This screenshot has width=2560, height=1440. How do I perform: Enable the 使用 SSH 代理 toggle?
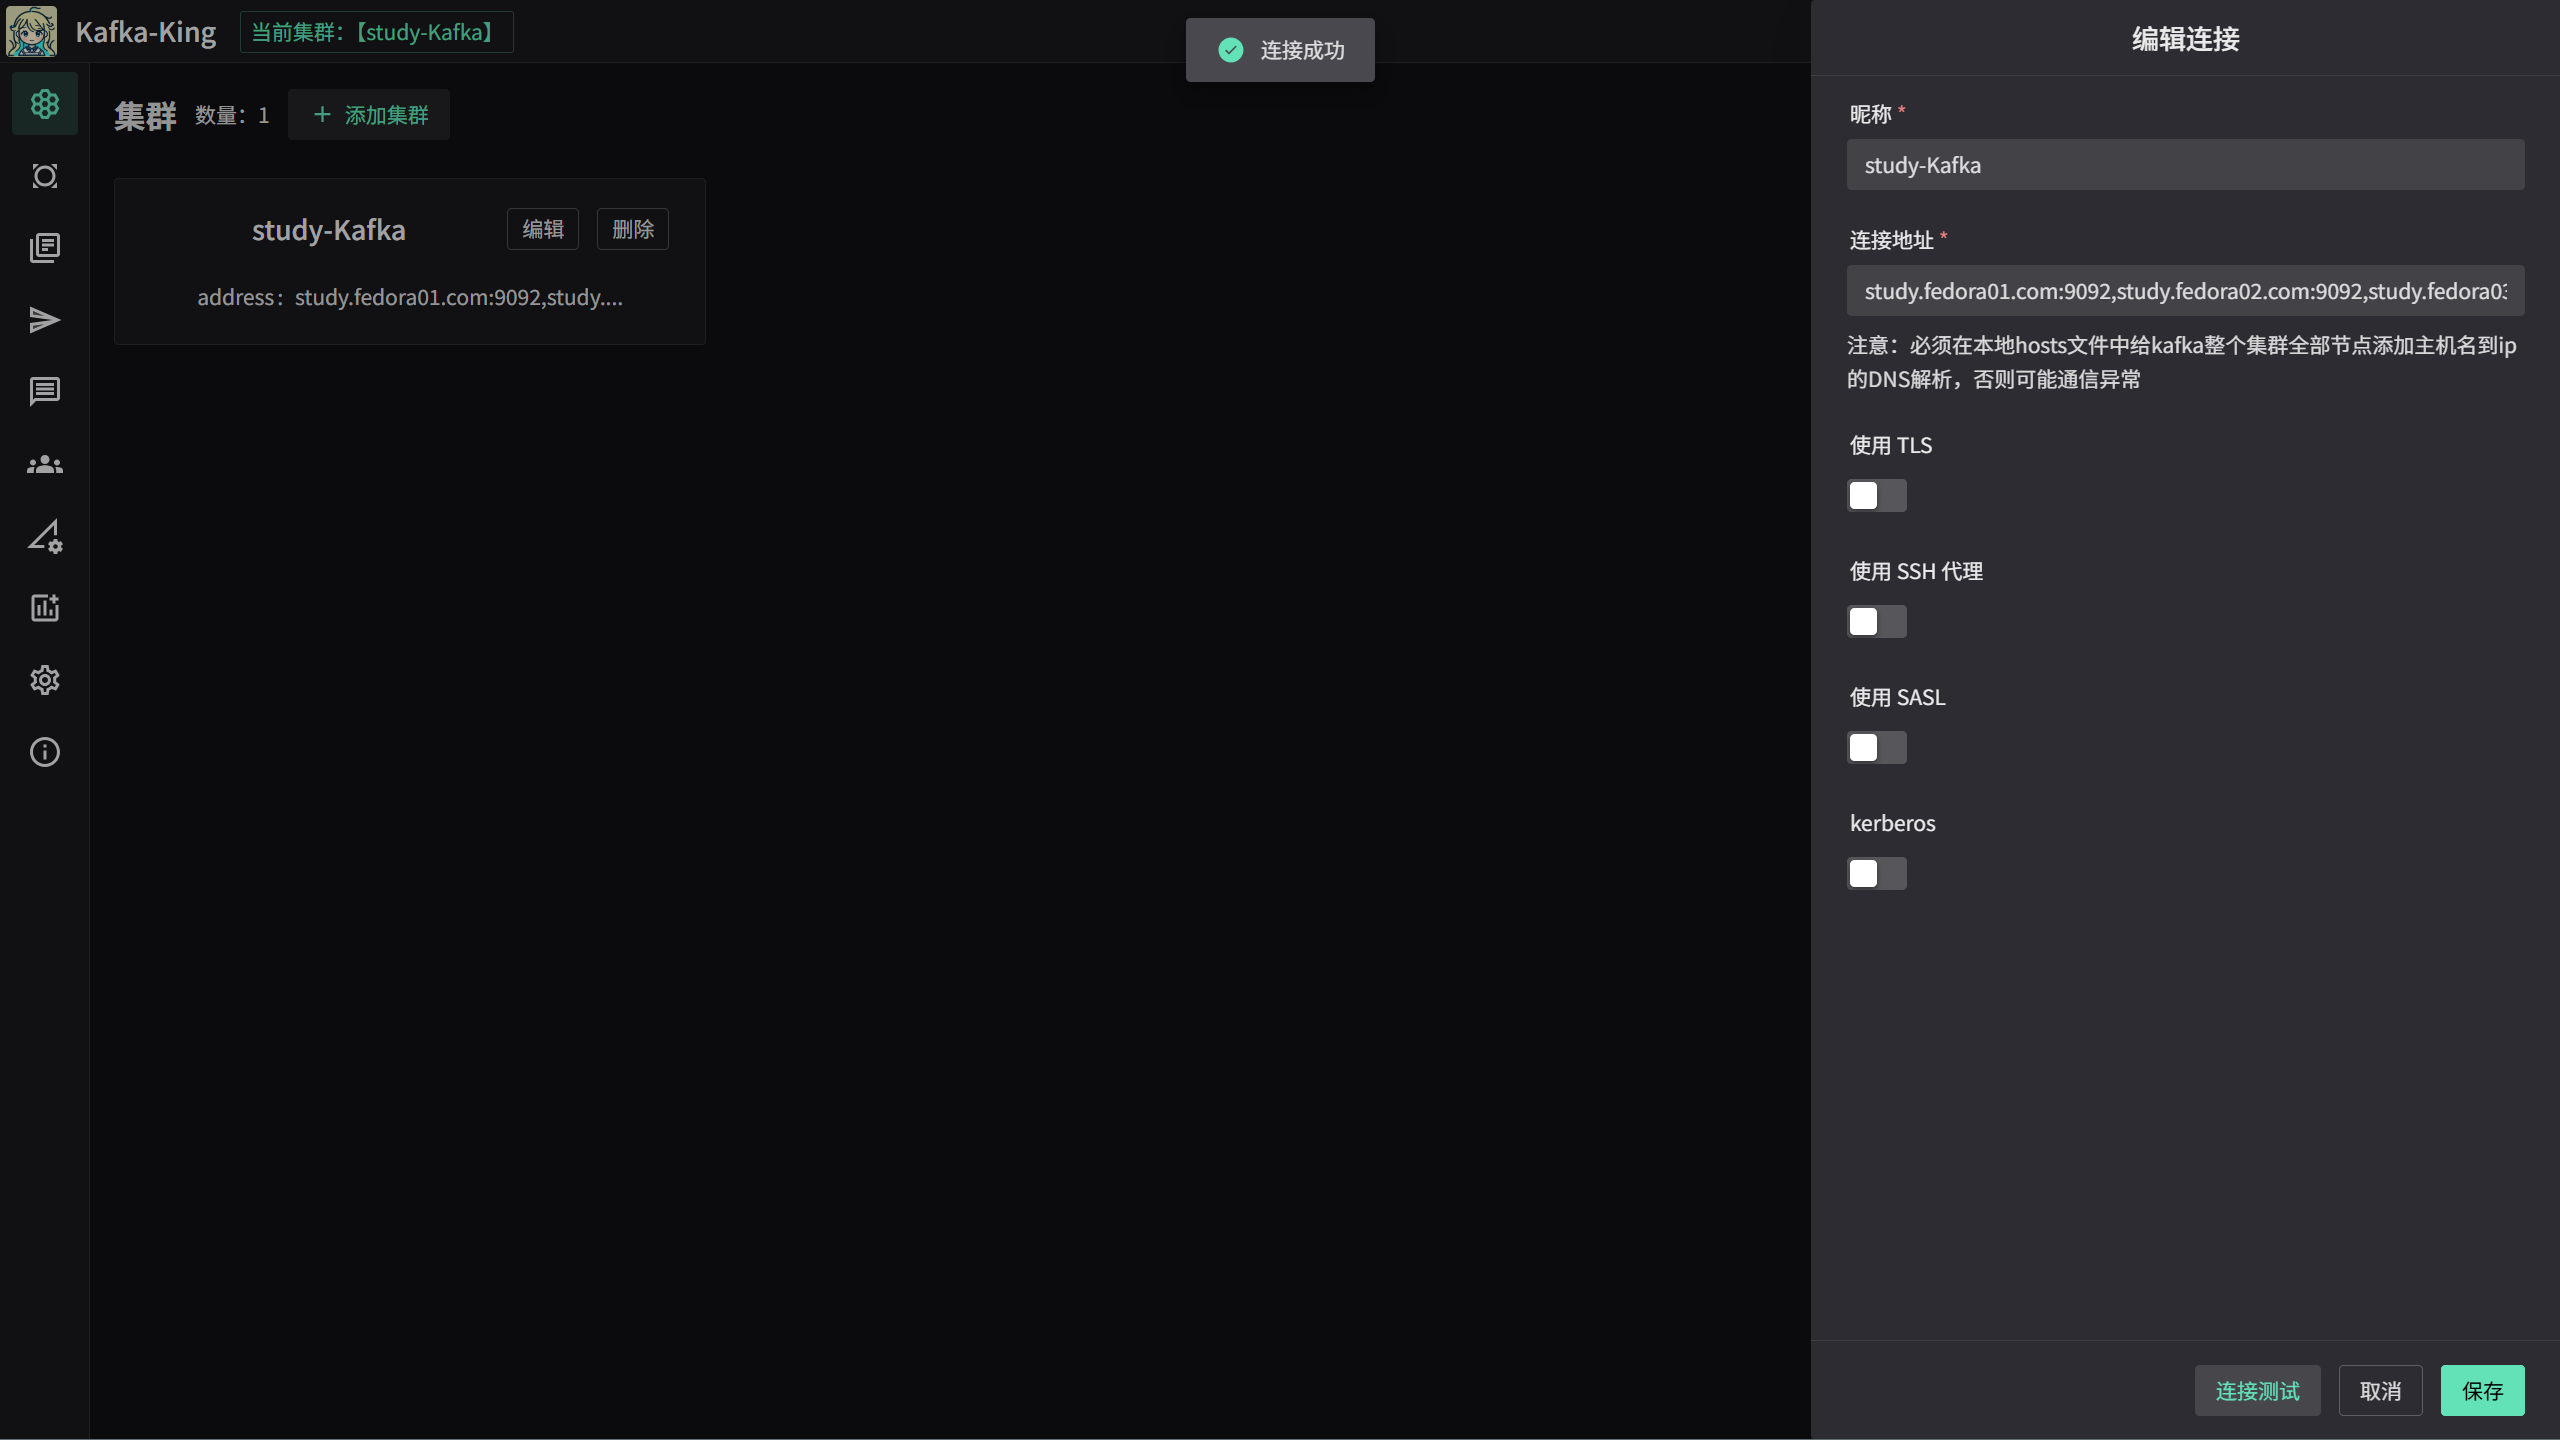click(1876, 621)
